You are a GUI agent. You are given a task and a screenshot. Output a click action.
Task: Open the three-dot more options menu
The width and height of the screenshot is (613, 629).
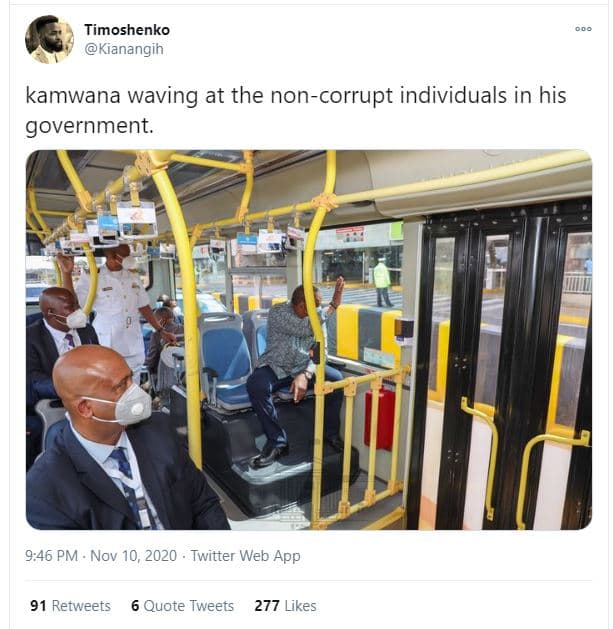(x=583, y=29)
